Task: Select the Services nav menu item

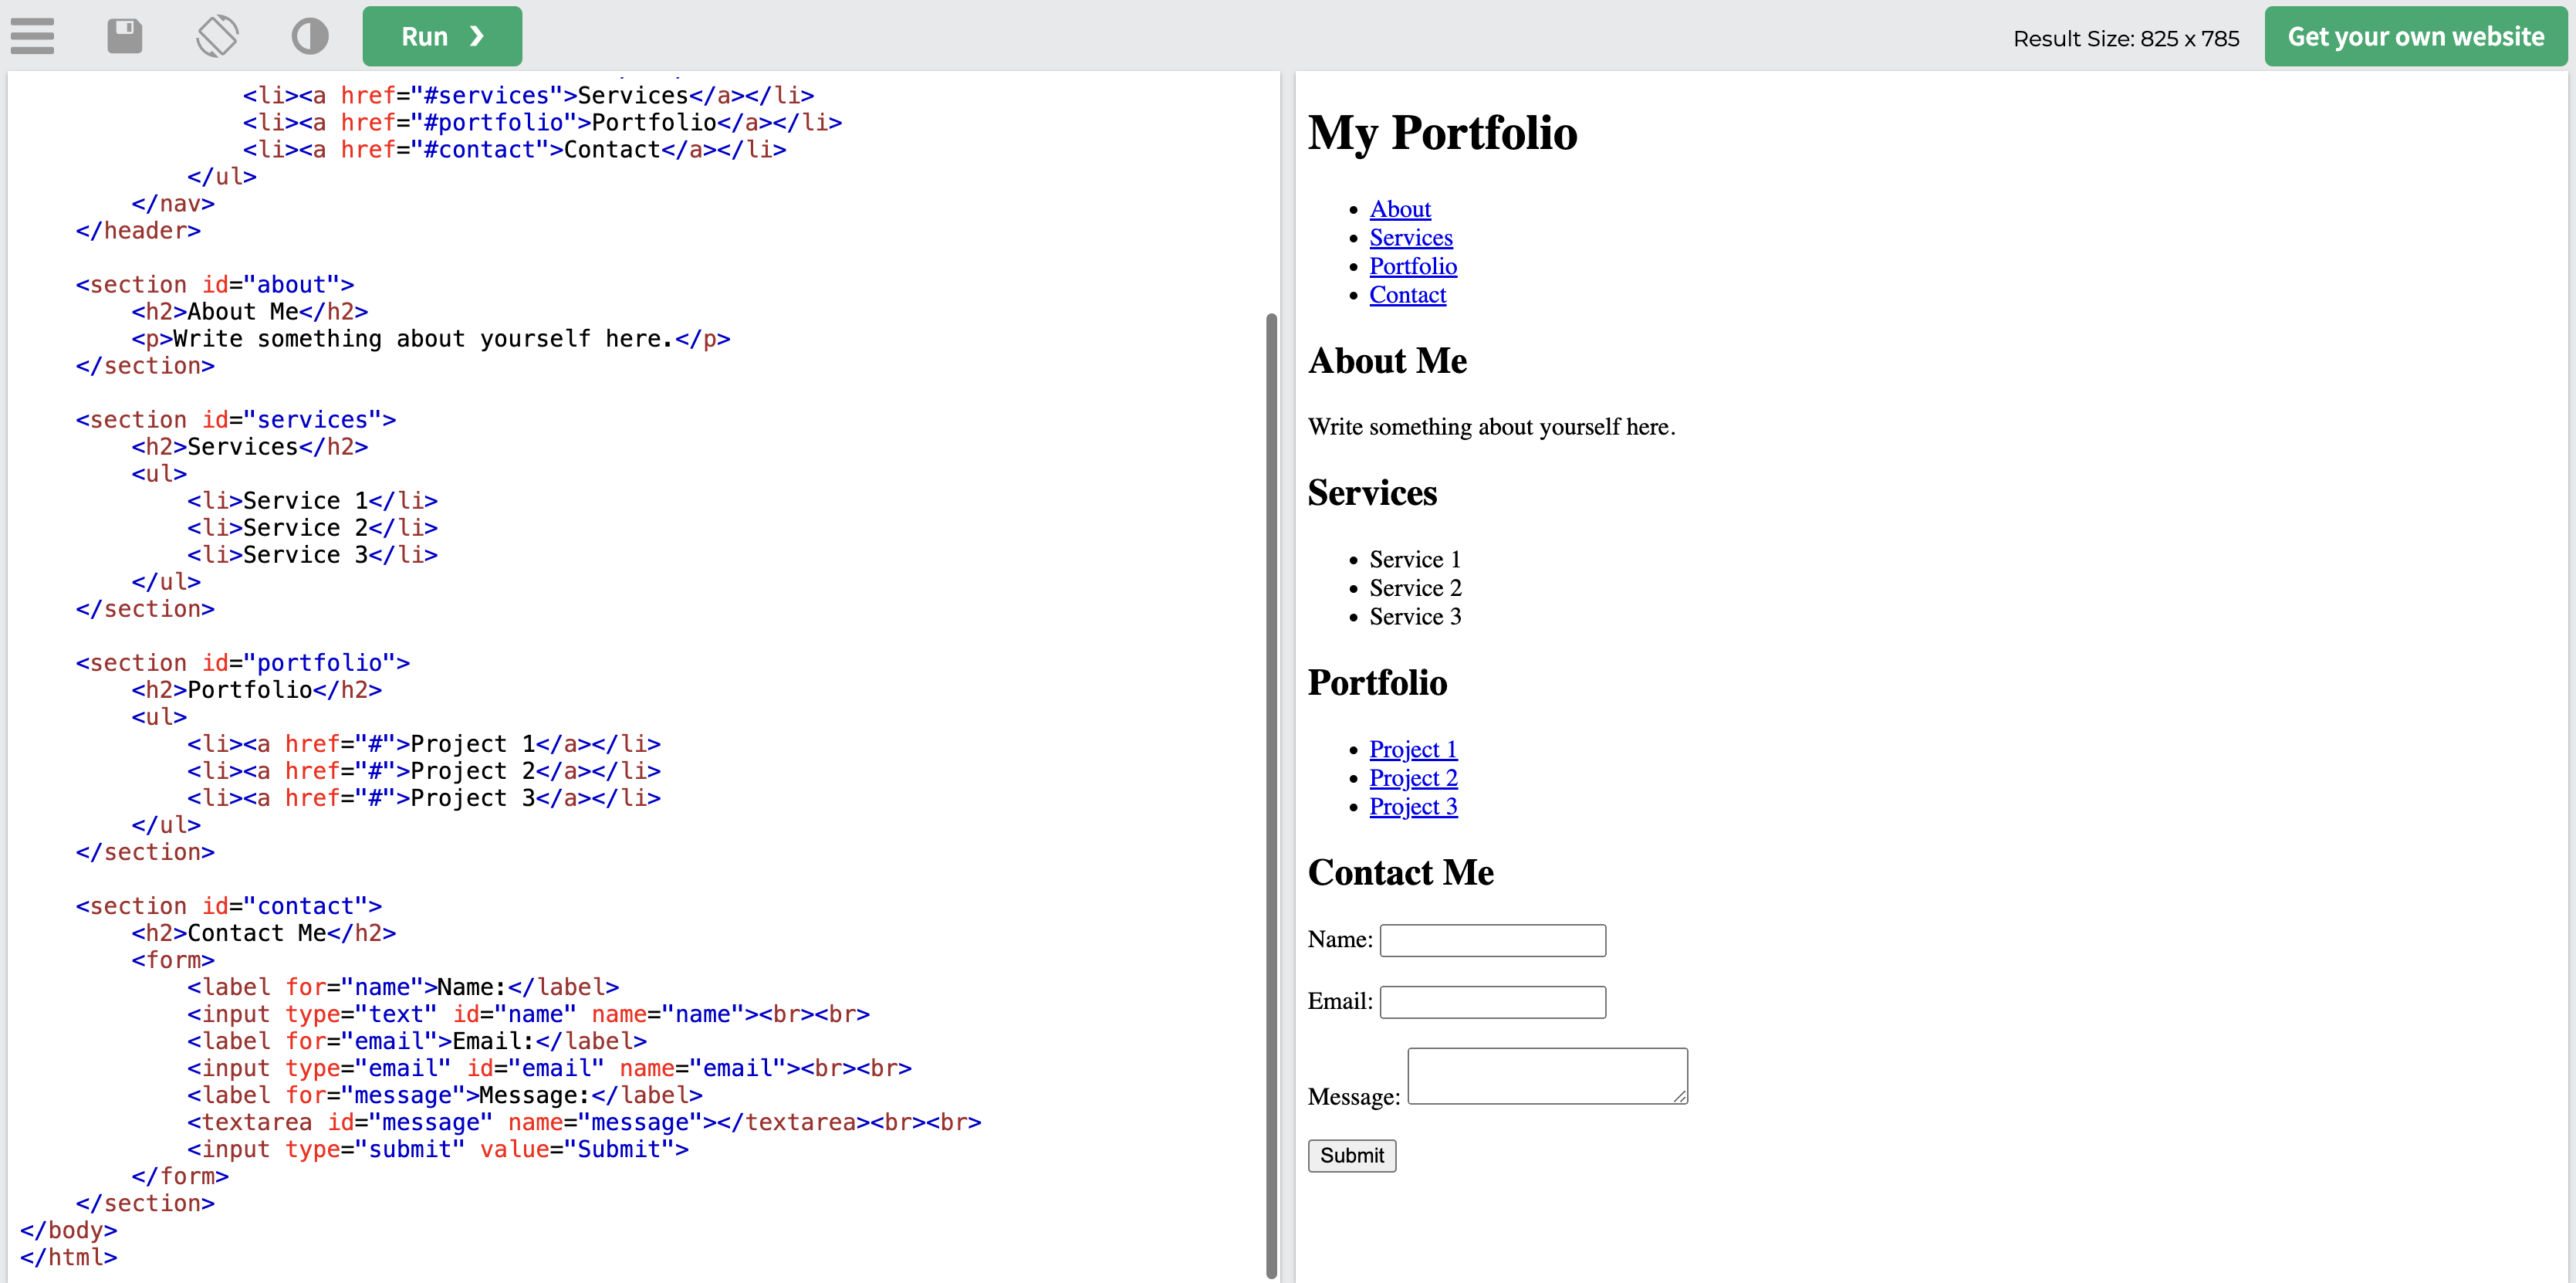Action: (x=1411, y=236)
